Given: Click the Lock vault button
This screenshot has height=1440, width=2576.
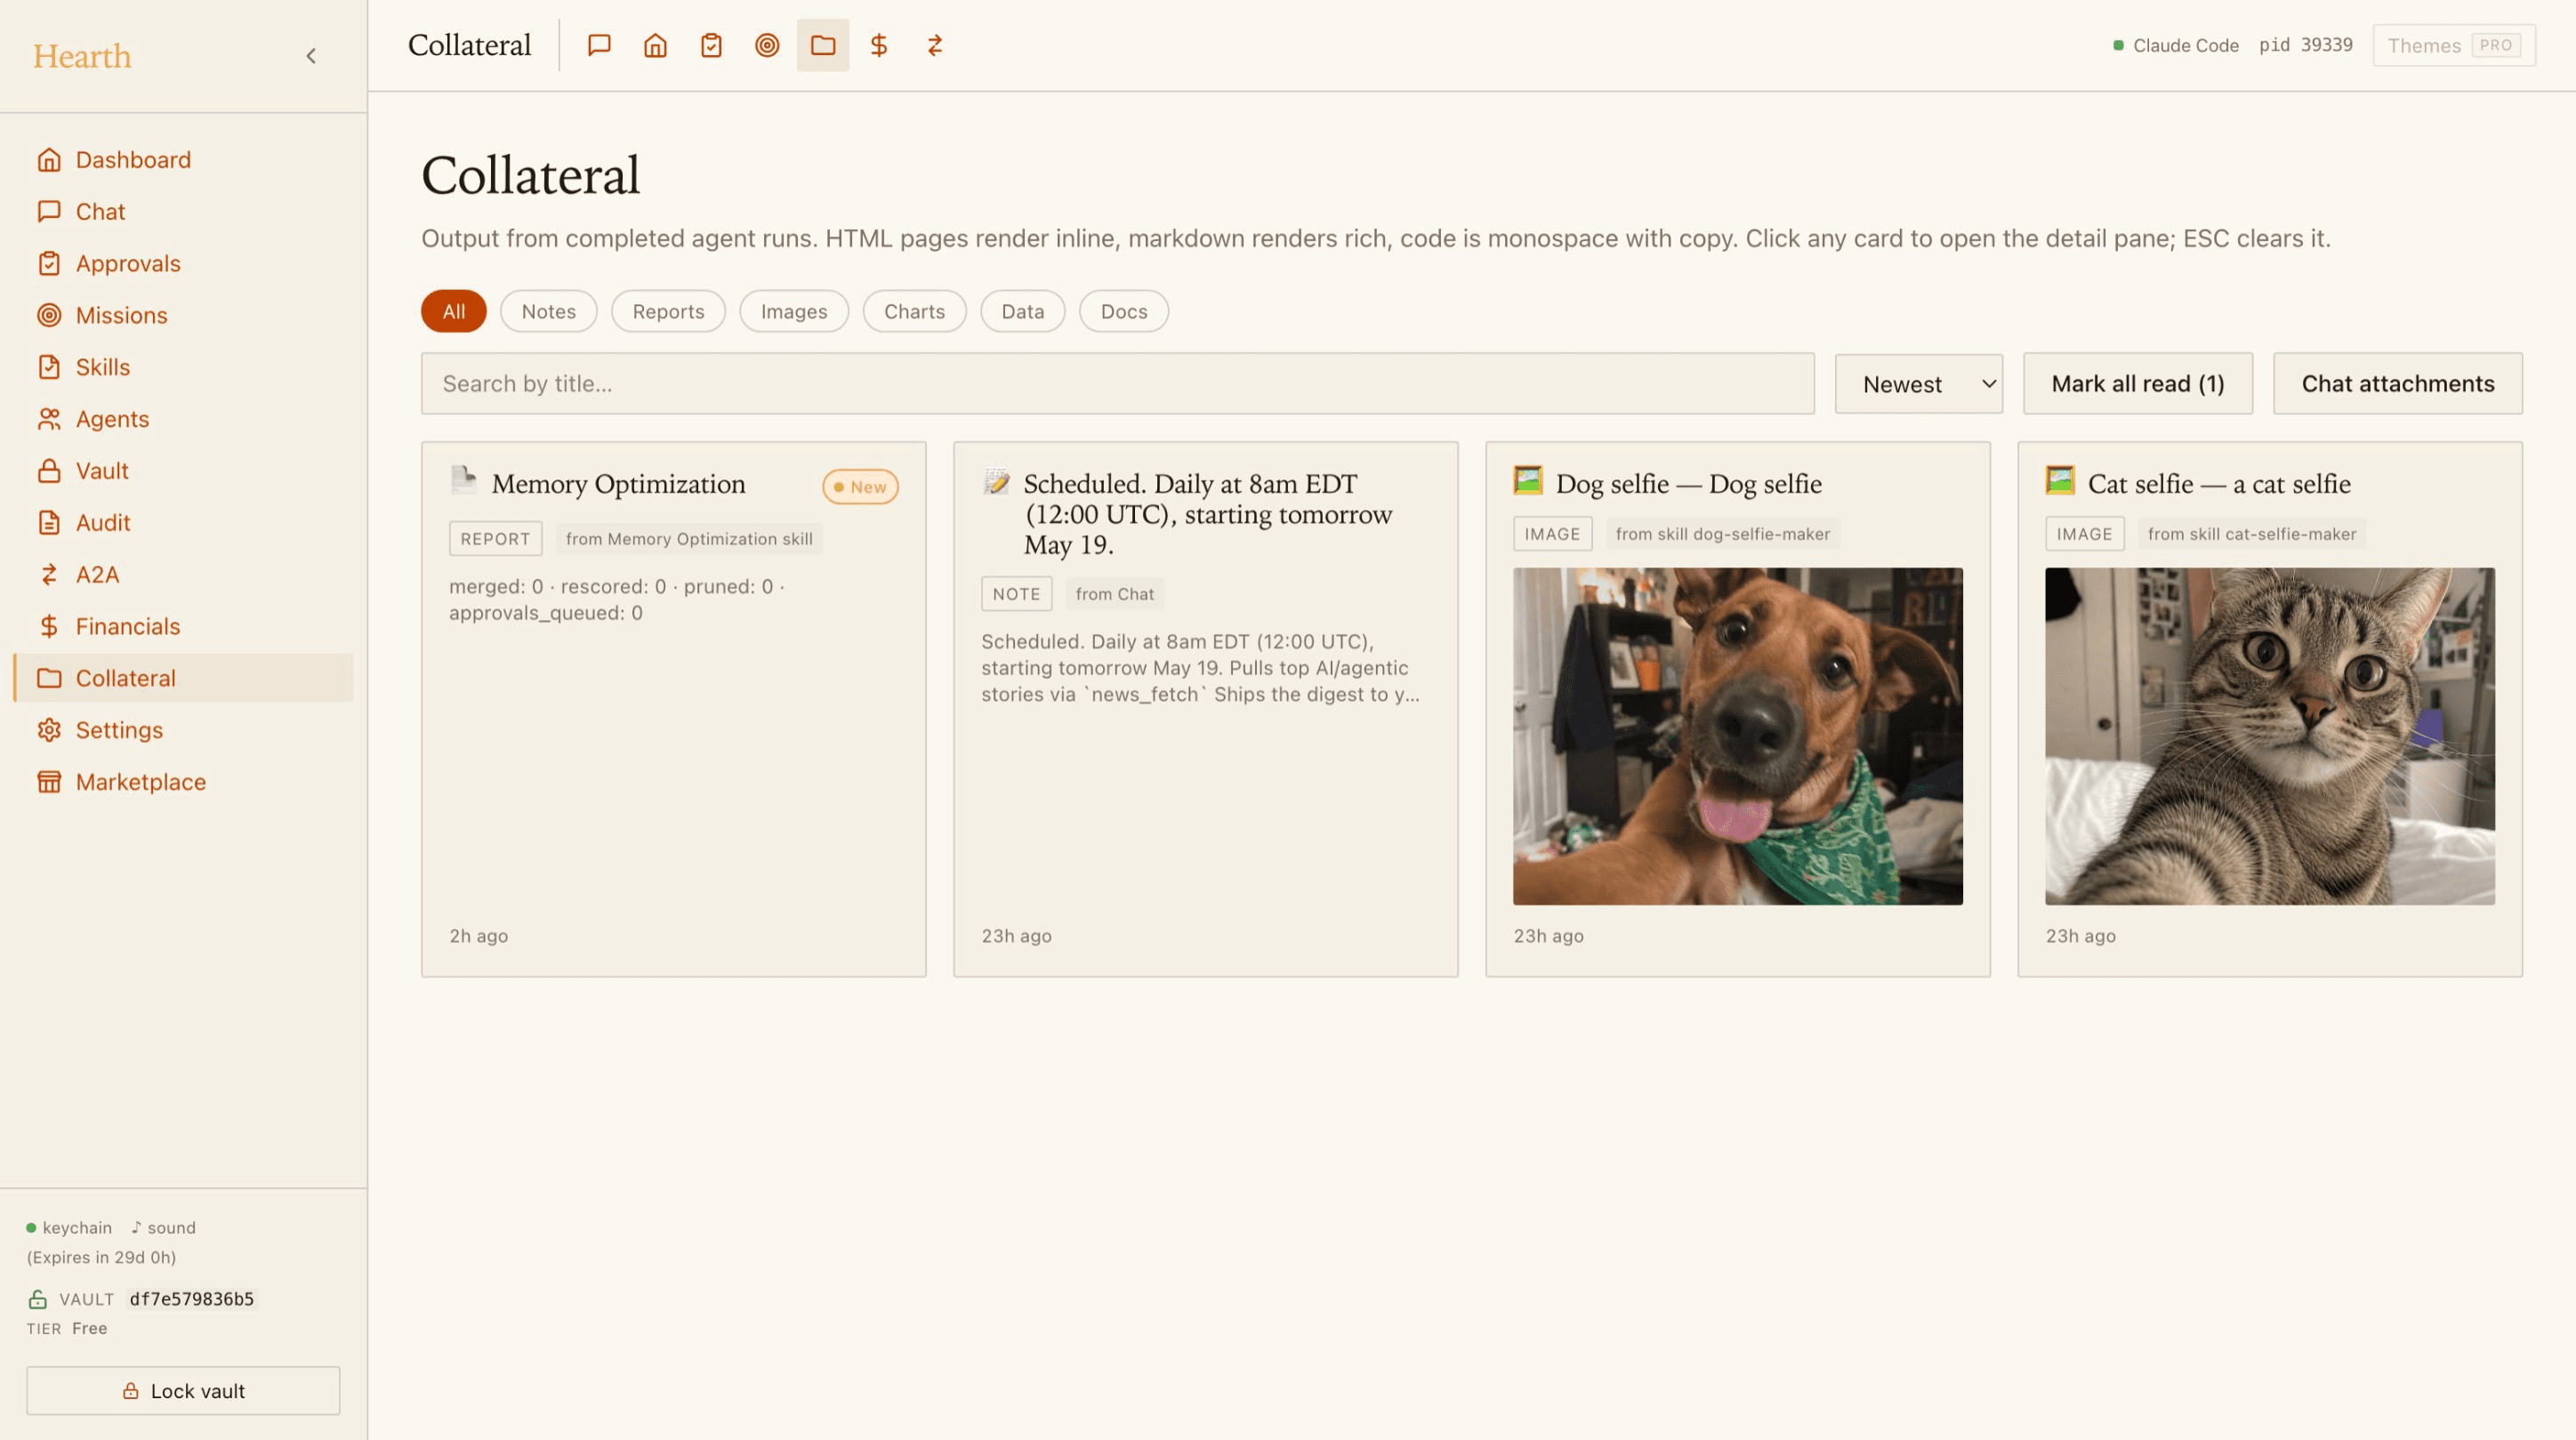Looking at the screenshot, I should coord(183,1391).
